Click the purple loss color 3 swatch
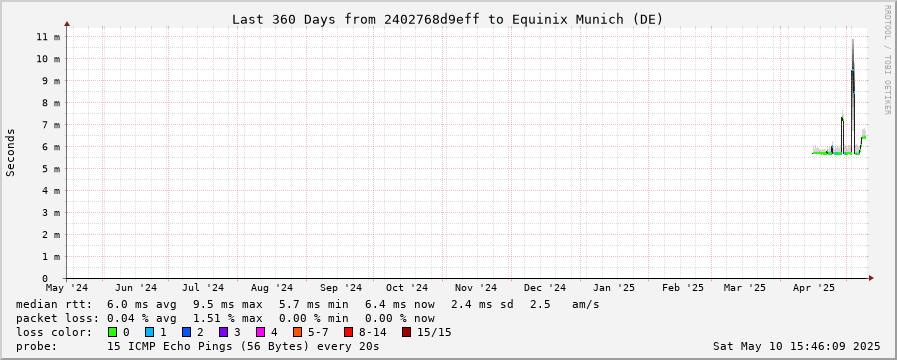Image resolution: width=897 pixels, height=360 pixels. 223,332
